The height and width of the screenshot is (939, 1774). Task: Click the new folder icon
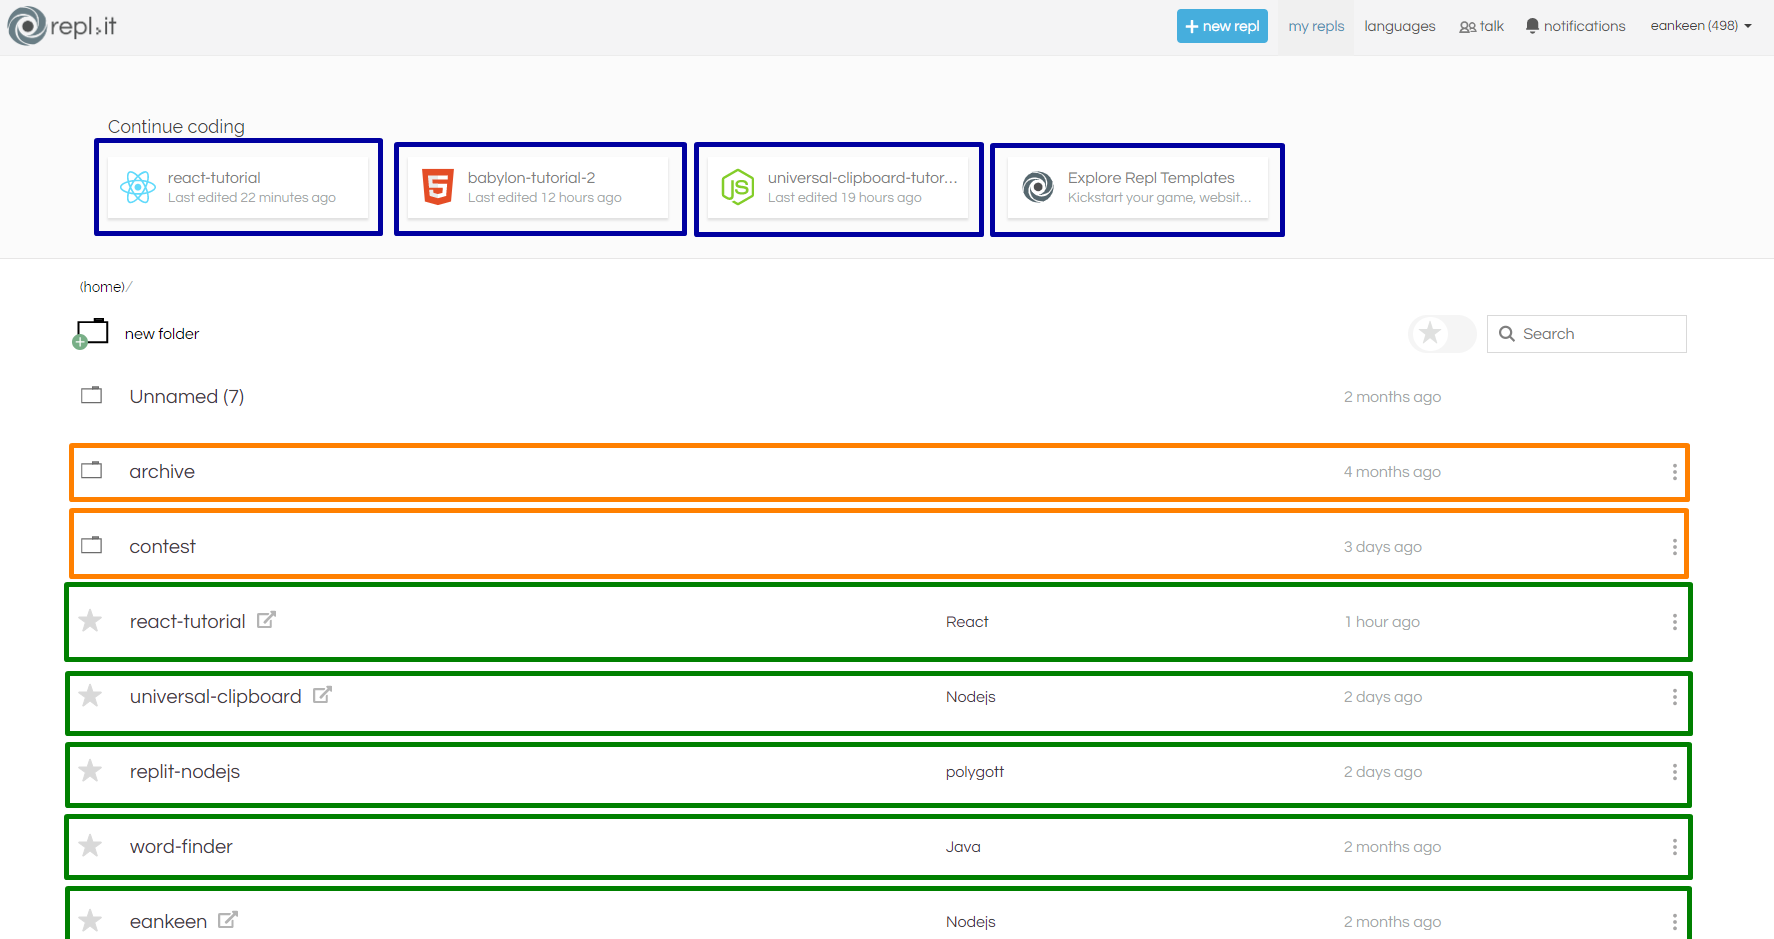(x=90, y=333)
